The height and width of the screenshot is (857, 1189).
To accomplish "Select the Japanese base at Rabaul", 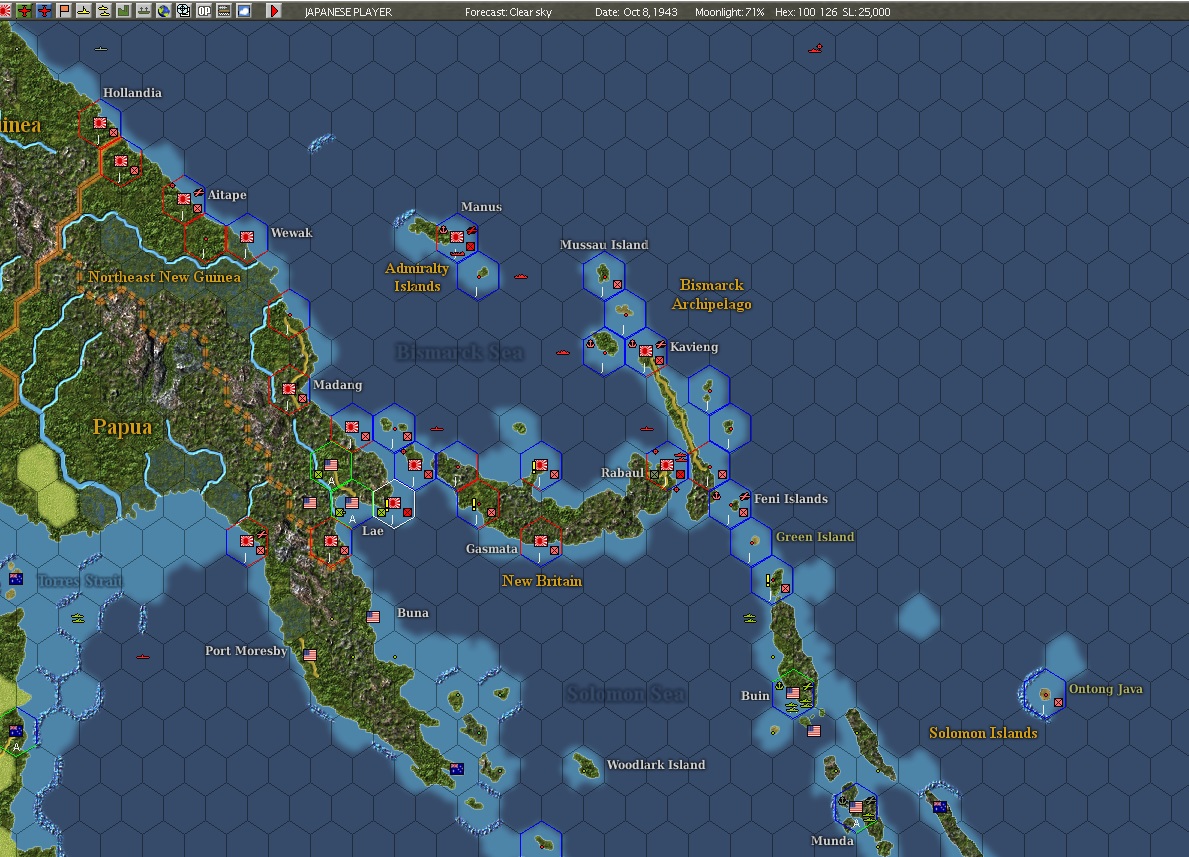I will point(667,464).
